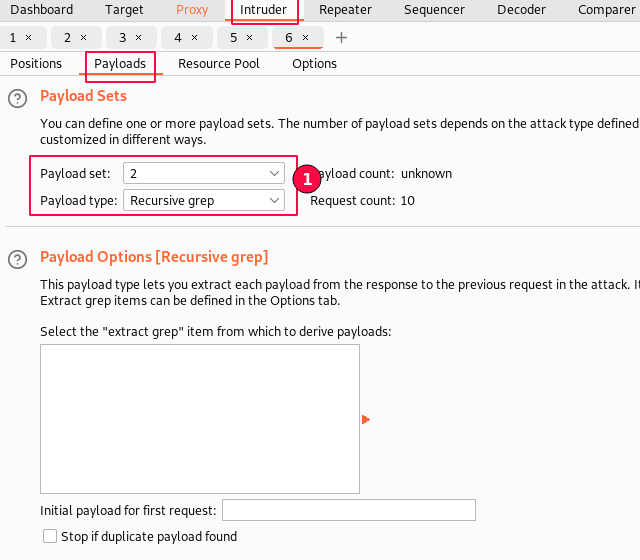640x560 pixels.
Task: Click the Initial payload input field
Action: pos(348,510)
